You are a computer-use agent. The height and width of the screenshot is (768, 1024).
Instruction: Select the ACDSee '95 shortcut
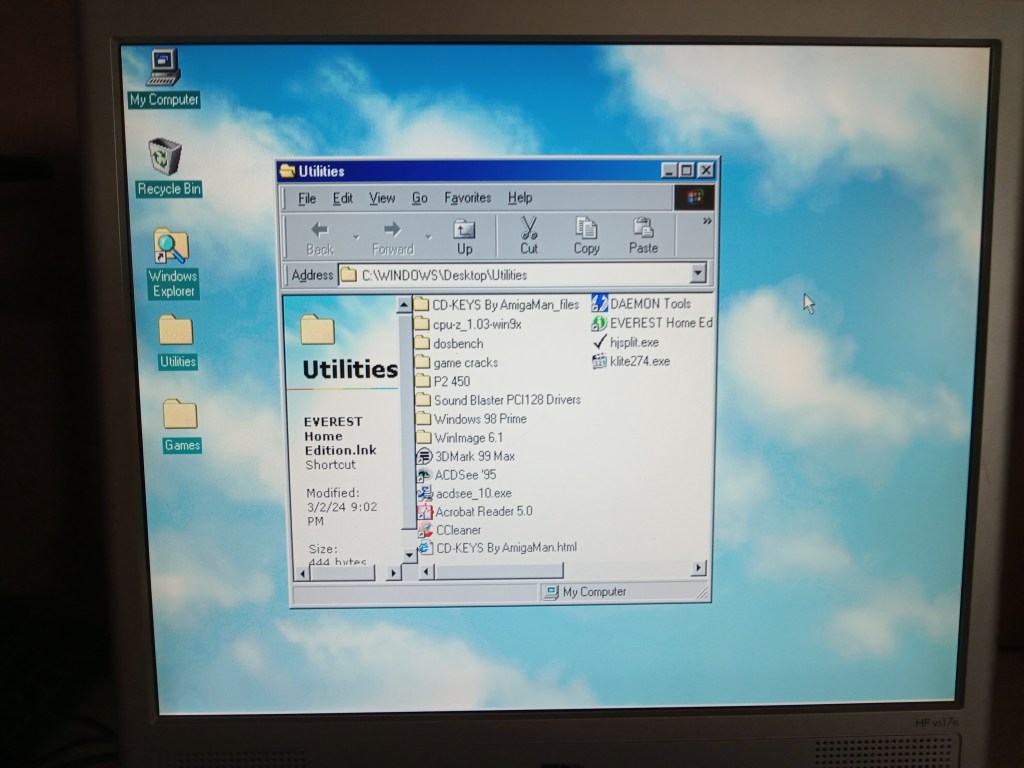(x=464, y=475)
